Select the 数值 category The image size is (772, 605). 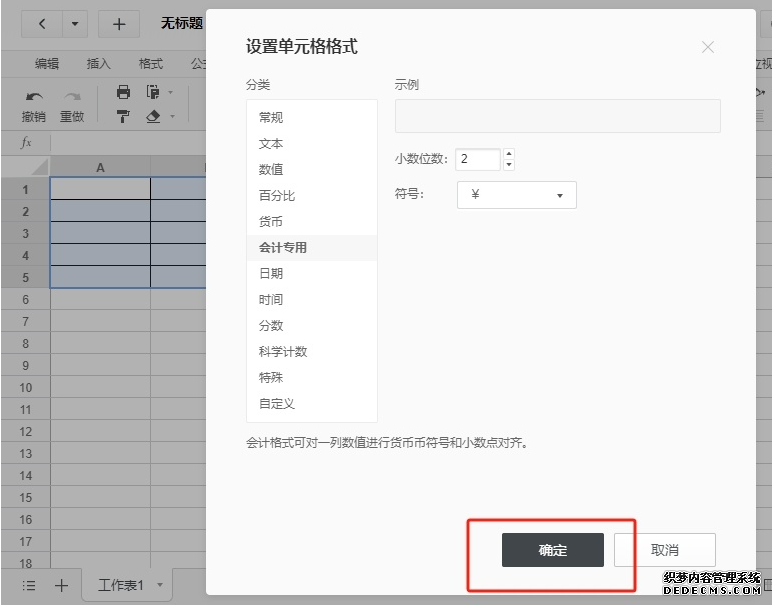312,170
